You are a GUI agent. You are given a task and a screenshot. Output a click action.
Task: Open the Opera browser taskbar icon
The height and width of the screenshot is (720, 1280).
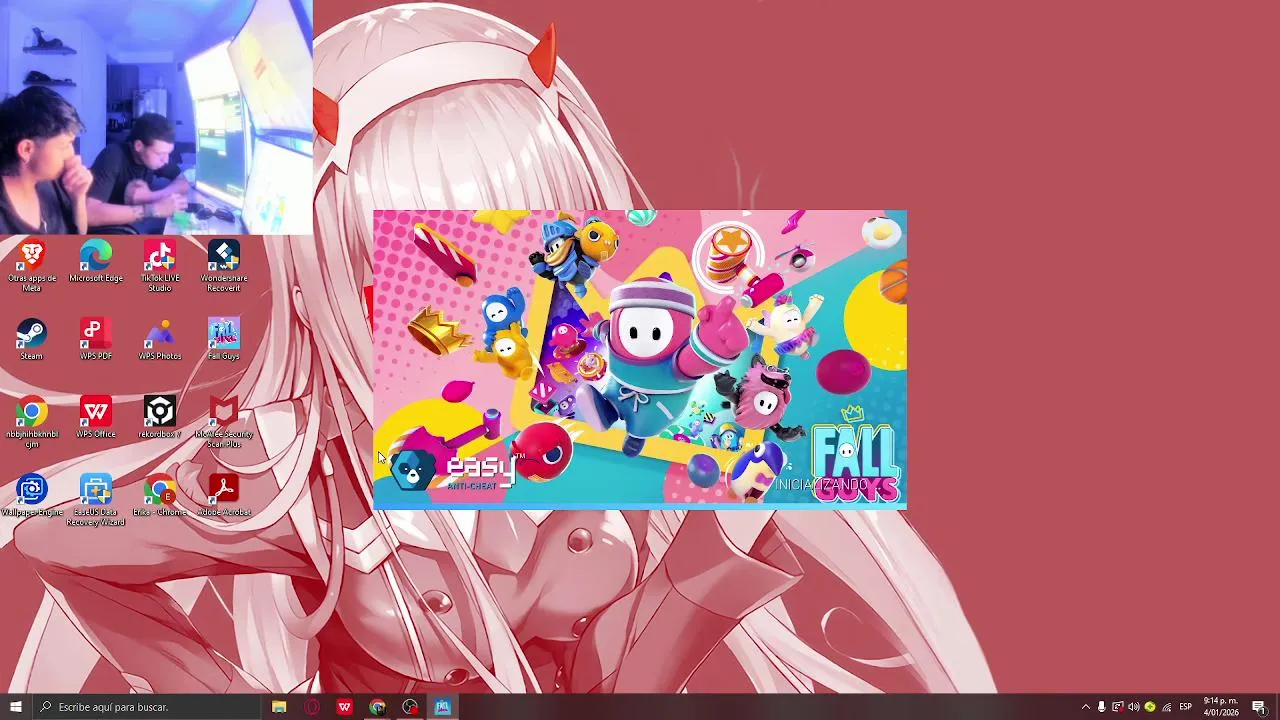(x=312, y=707)
